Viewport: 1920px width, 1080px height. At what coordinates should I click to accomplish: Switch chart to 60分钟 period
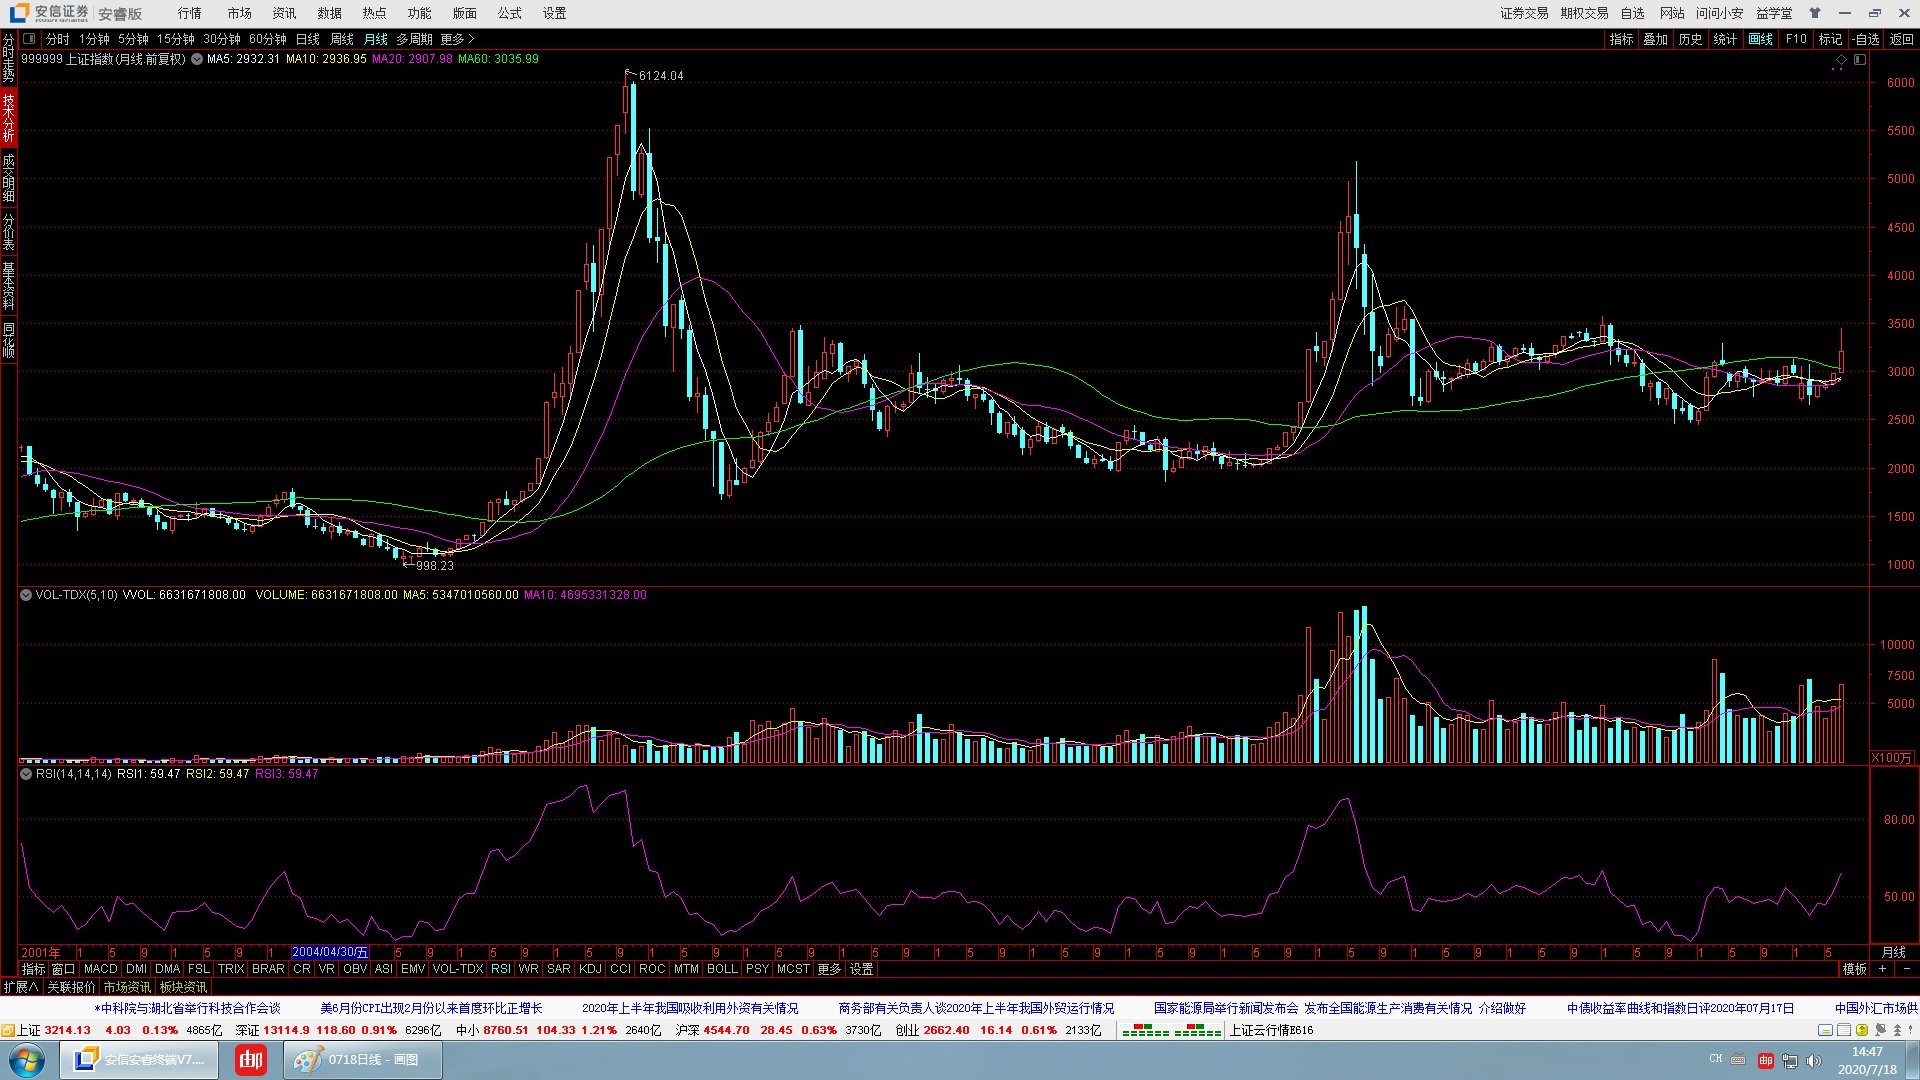(268, 39)
